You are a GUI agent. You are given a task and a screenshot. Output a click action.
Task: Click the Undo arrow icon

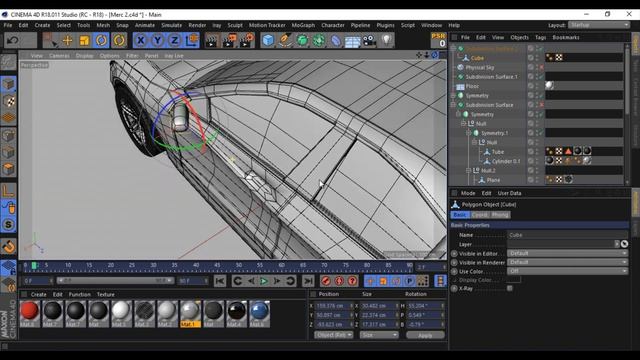click(x=13, y=40)
